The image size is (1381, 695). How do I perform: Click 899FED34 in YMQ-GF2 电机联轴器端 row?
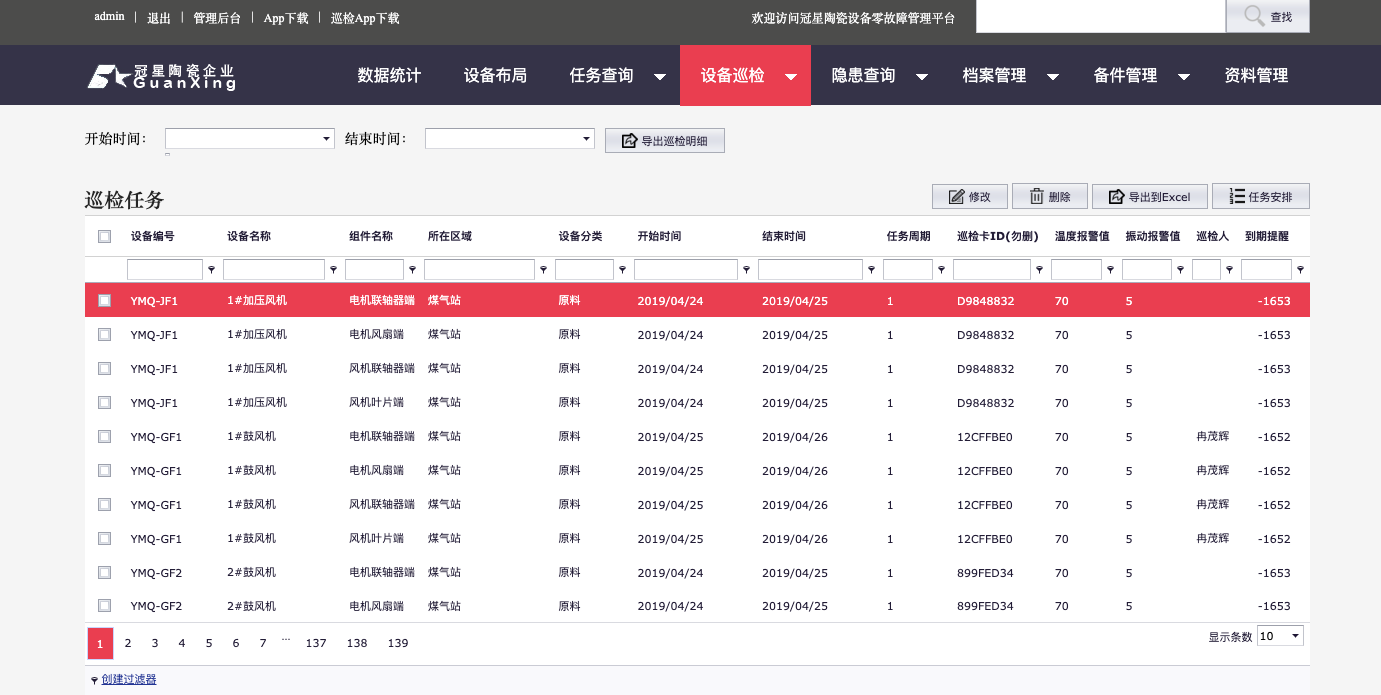coord(985,573)
